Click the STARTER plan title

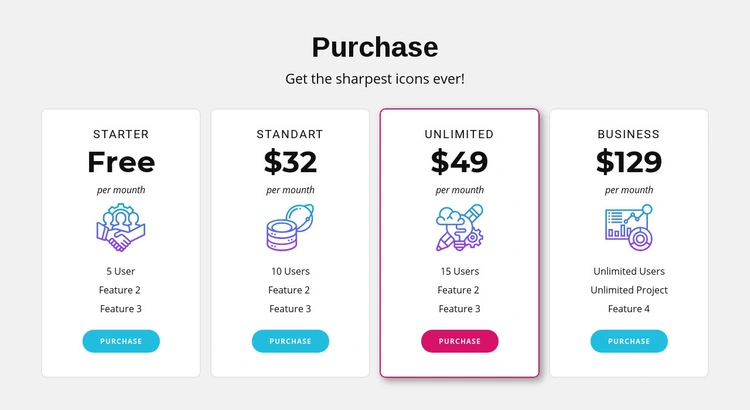pos(121,134)
